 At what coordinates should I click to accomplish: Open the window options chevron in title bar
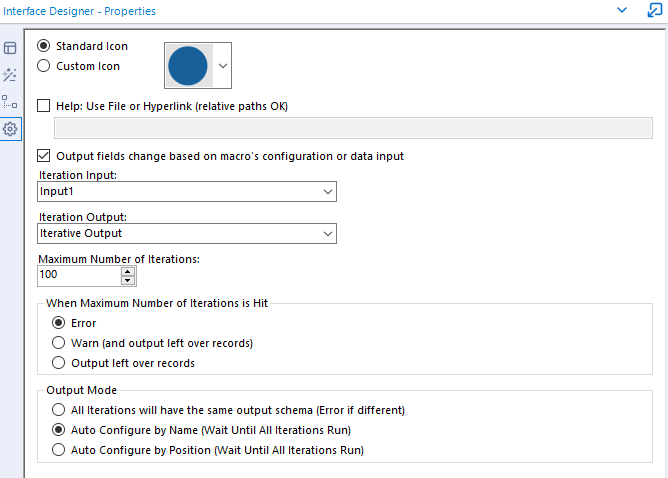[x=622, y=11]
